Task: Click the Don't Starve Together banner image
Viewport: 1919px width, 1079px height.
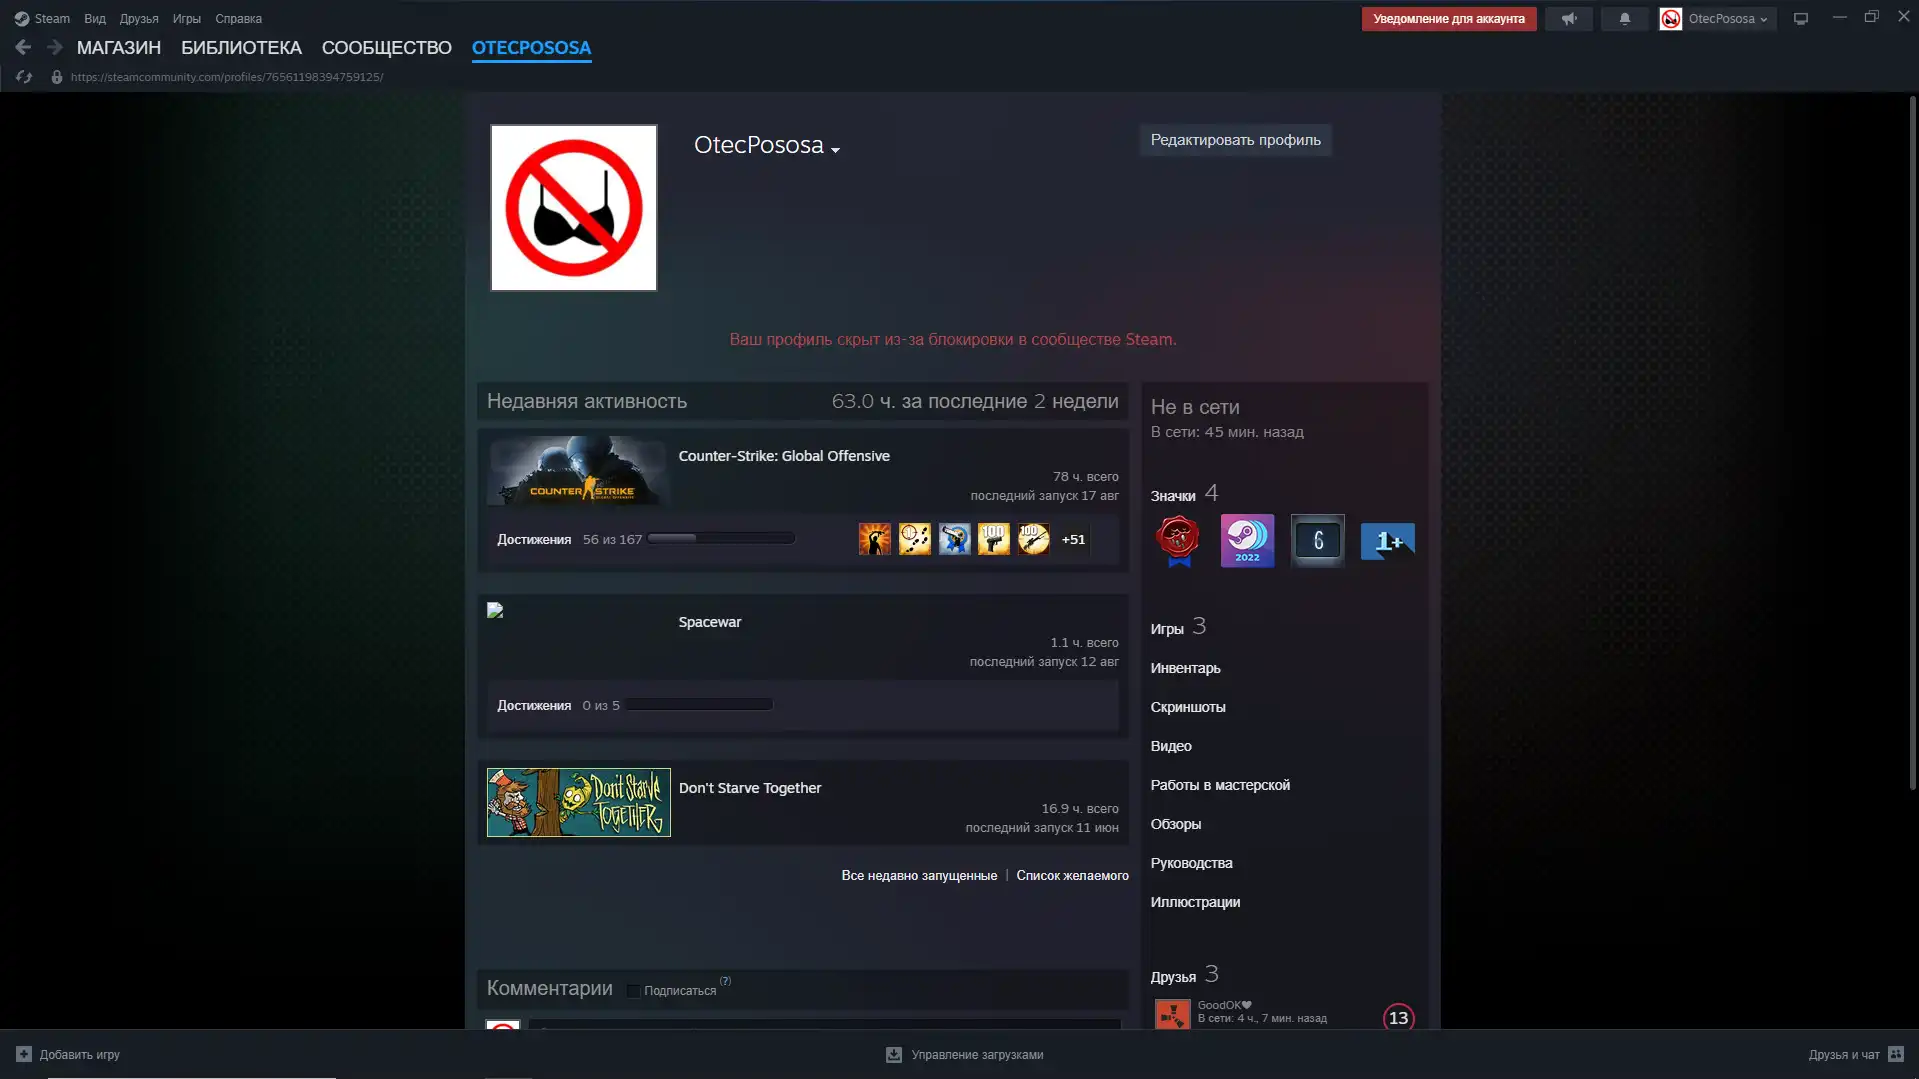Action: click(578, 802)
